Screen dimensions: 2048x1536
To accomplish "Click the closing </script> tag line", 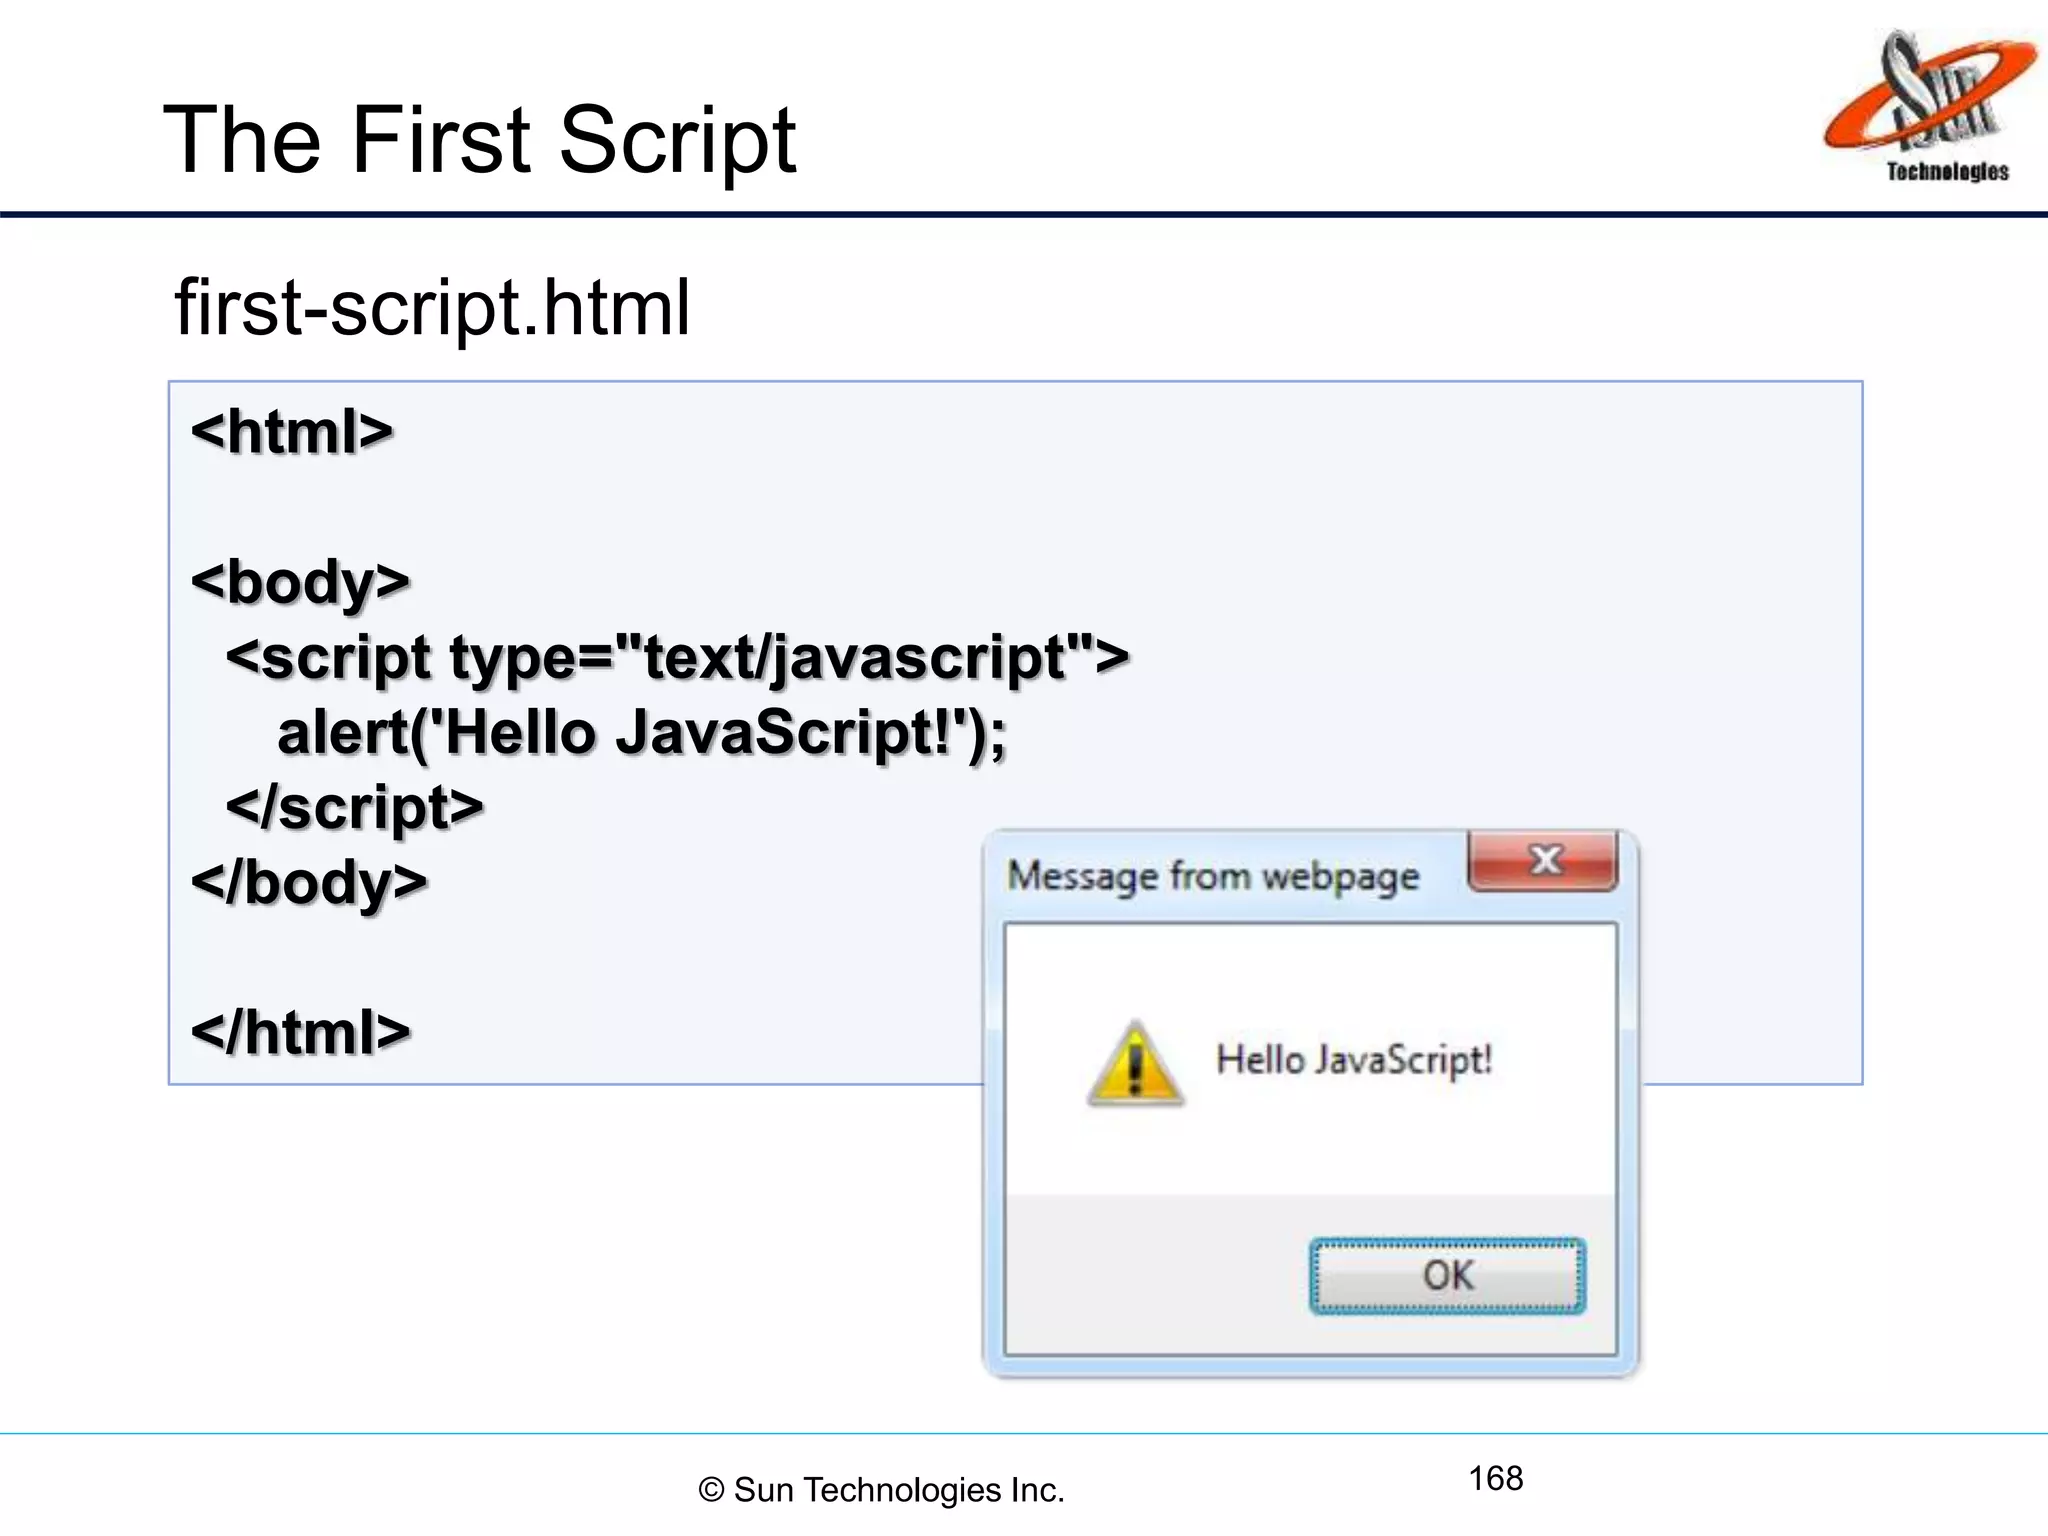I will [354, 808].
